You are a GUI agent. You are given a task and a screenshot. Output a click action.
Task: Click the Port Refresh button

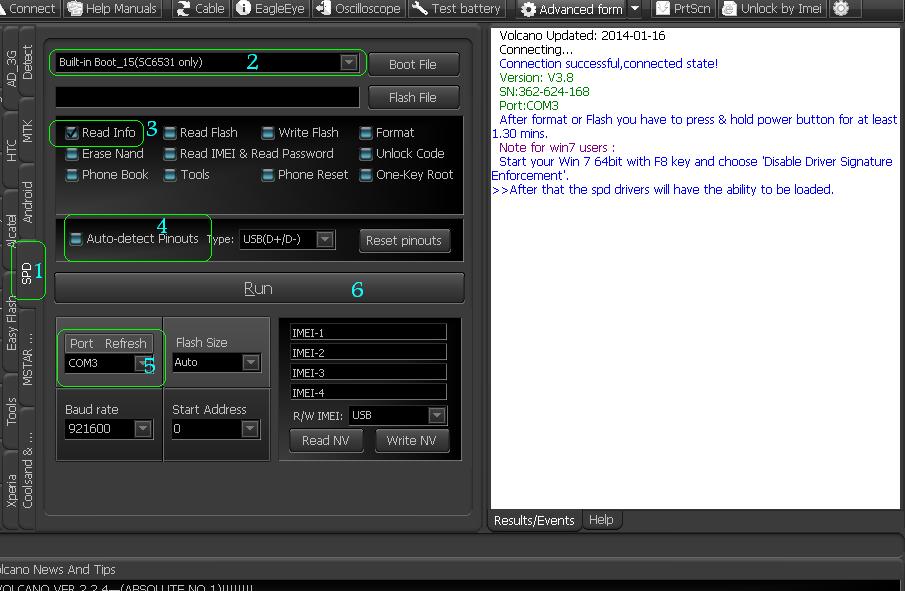point(109,343)
